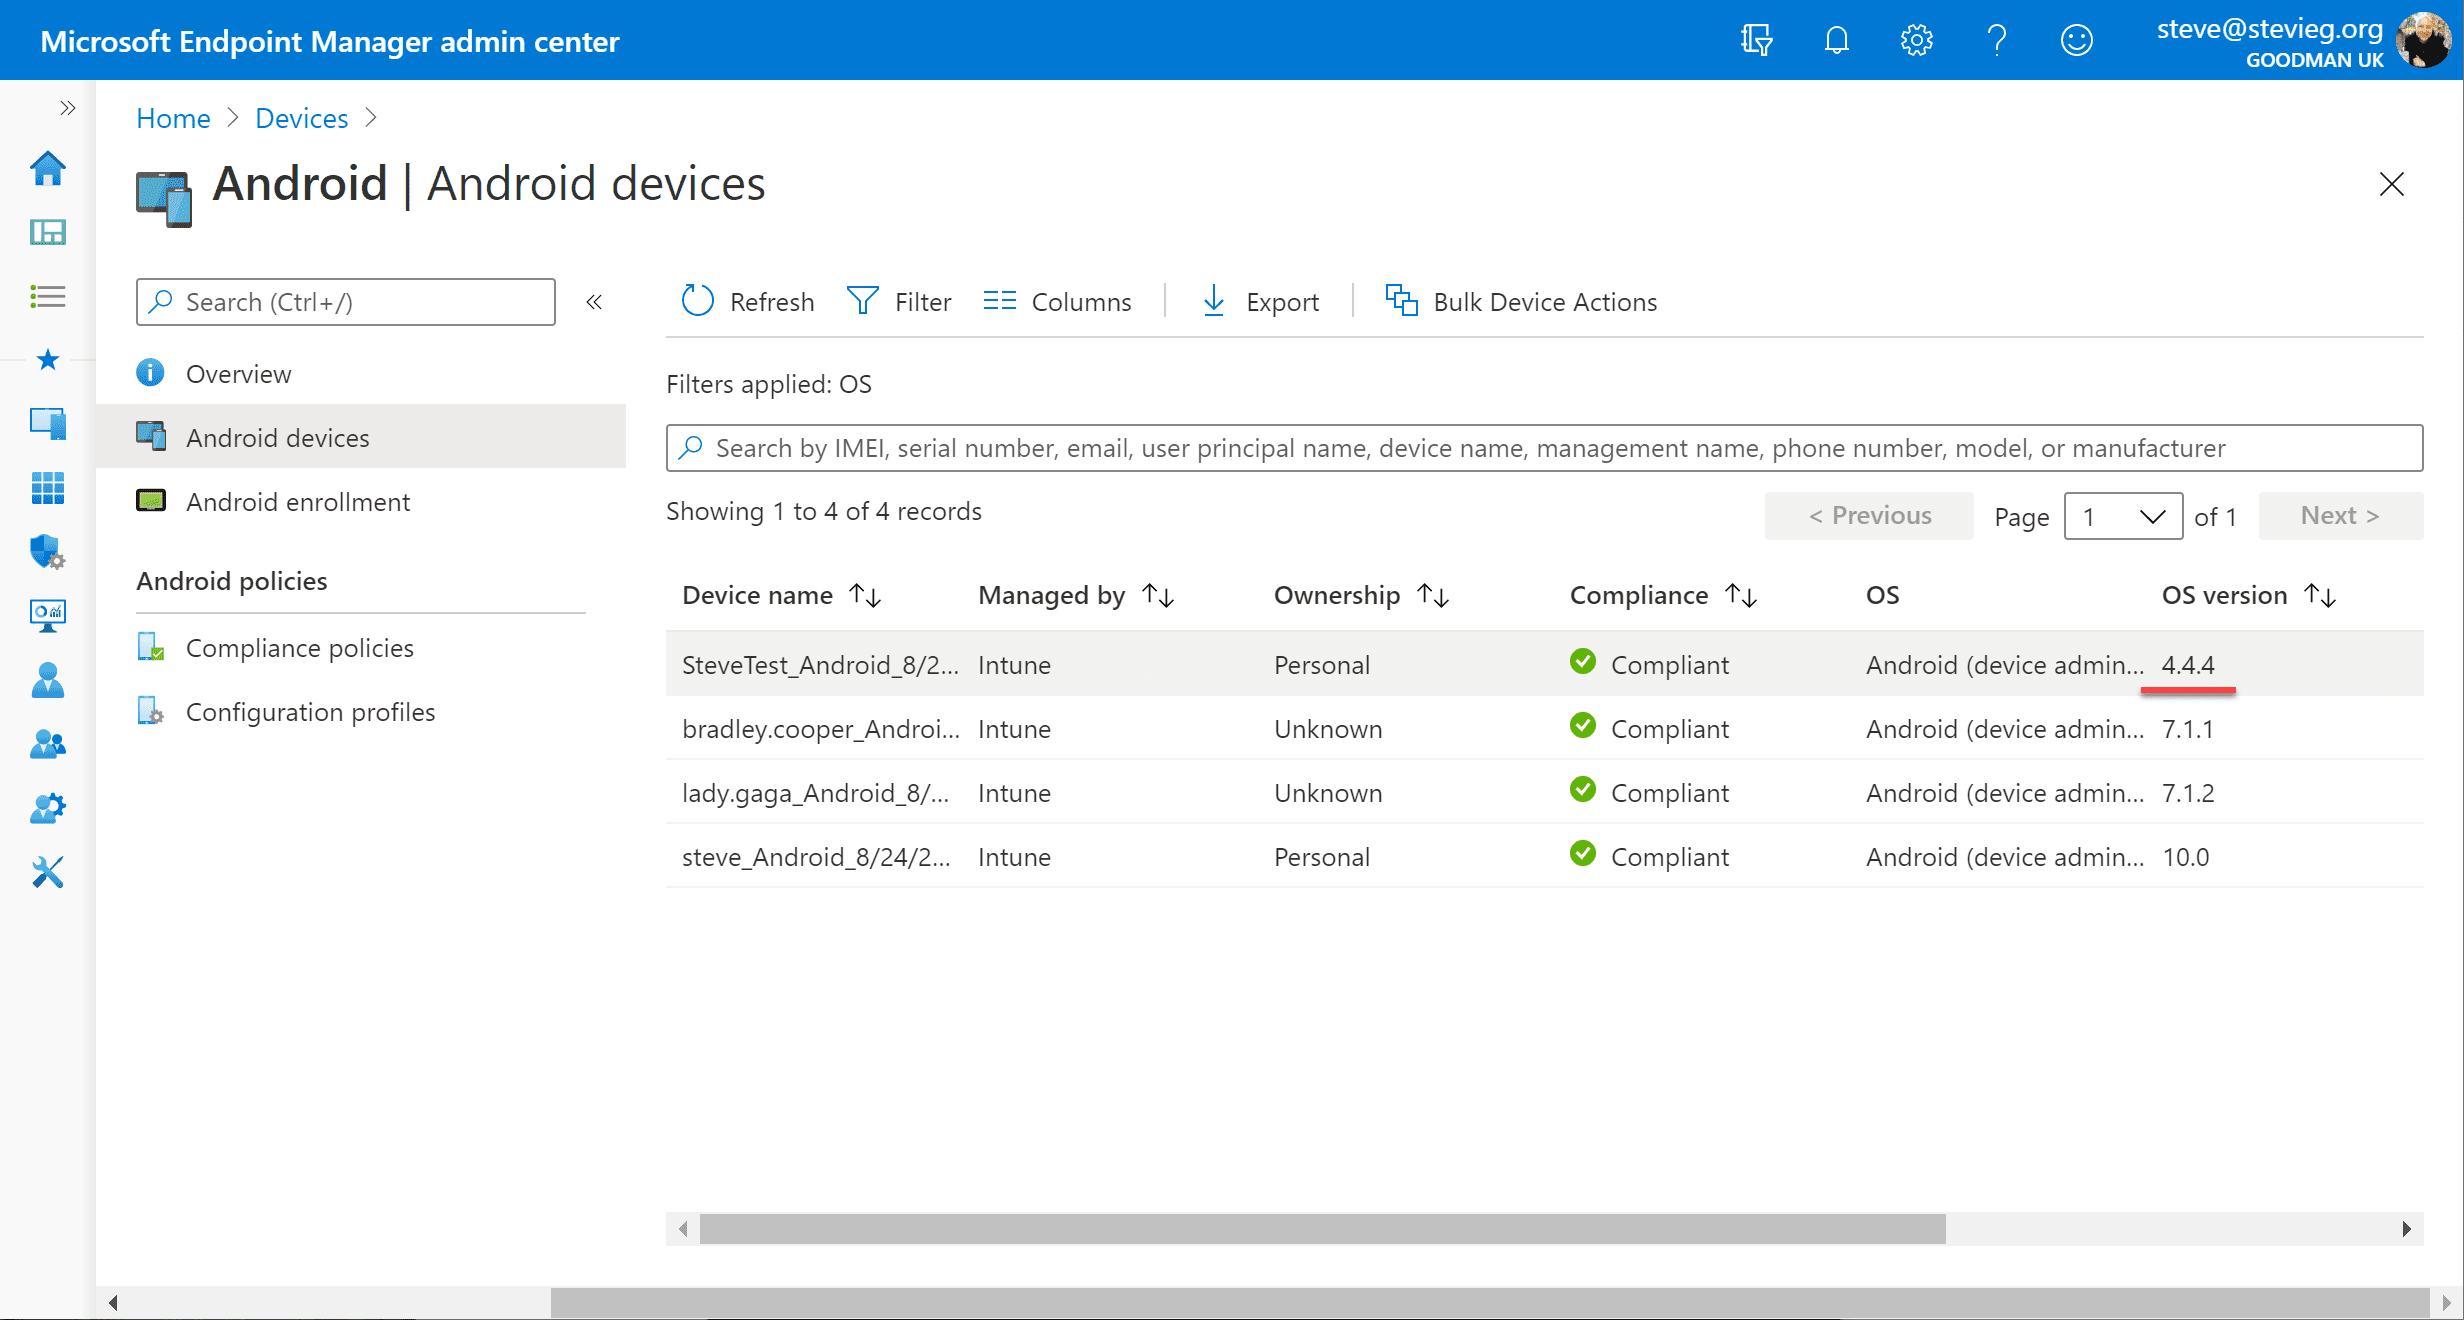Open Compliance policies menu item
Viewport: 2464px width, 1320px height.
coord(361,648)
